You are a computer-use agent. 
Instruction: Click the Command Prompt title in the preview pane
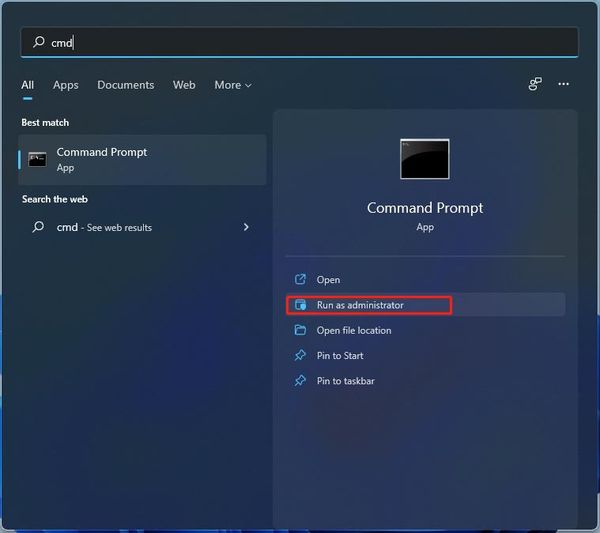pos(425,208)
